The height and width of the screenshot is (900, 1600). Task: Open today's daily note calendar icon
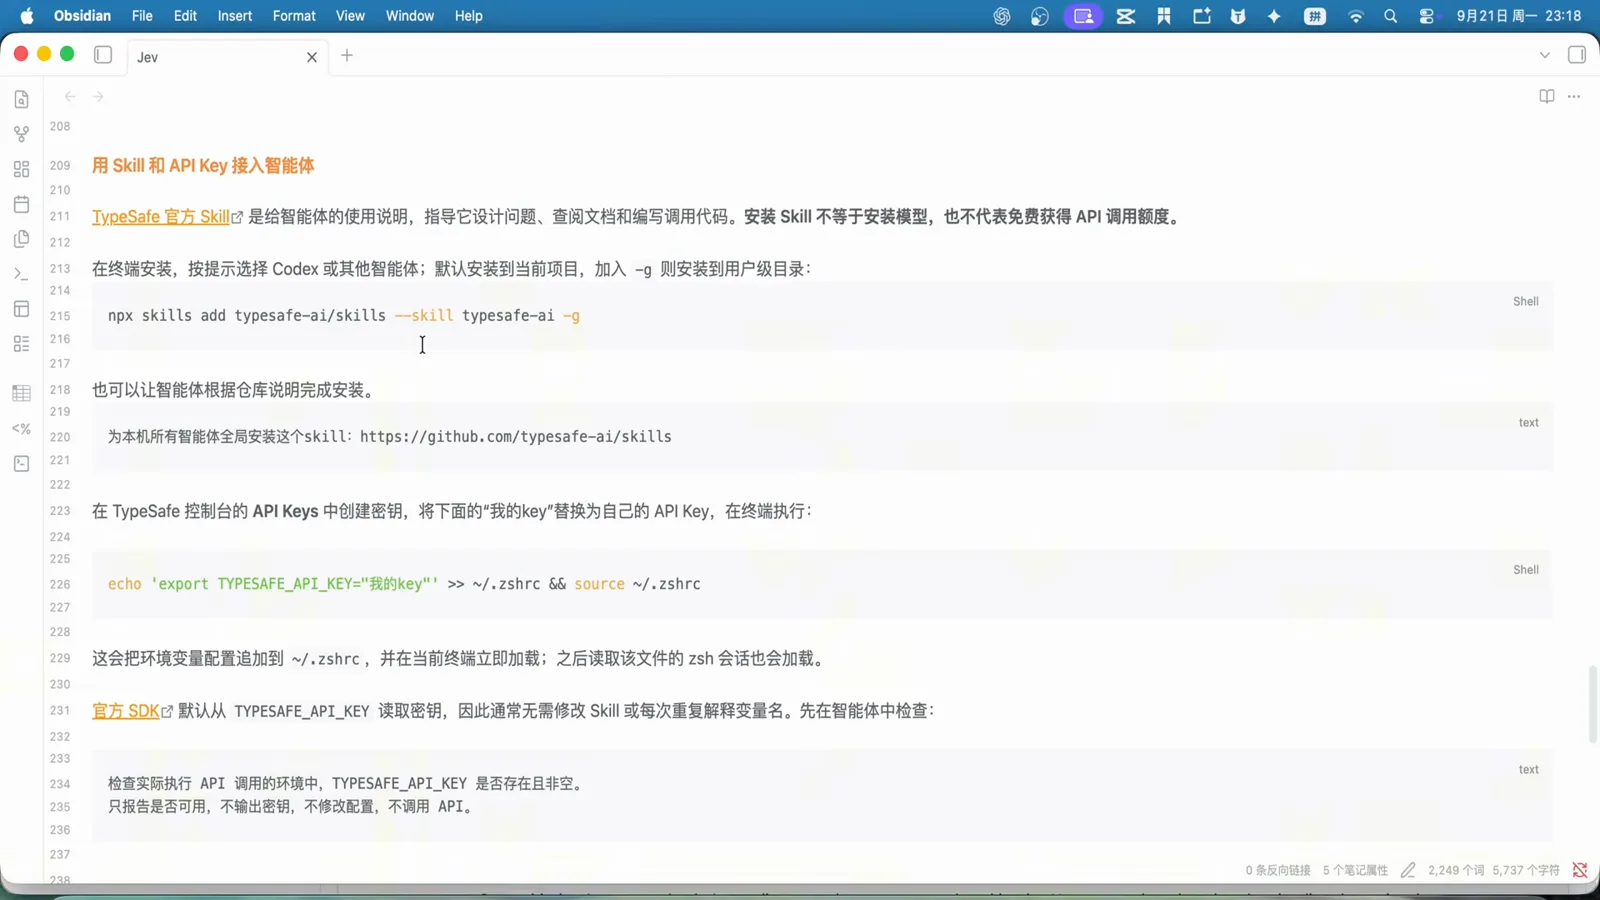point(21,204)
